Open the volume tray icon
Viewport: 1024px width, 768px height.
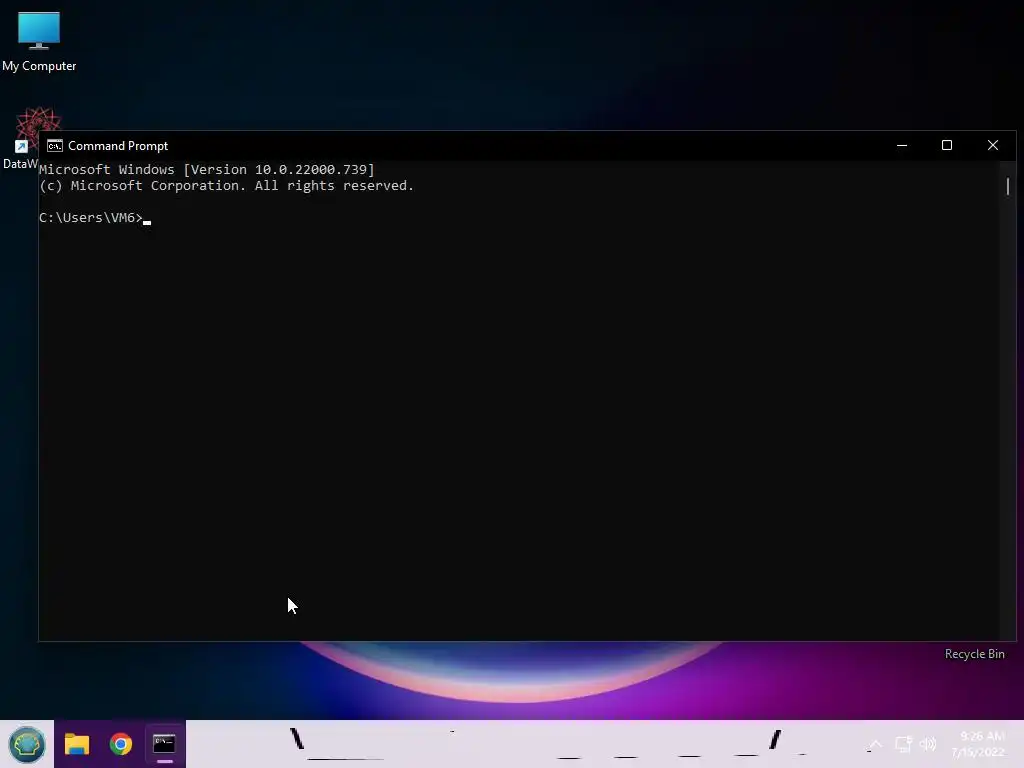click(x=928, y=744)
